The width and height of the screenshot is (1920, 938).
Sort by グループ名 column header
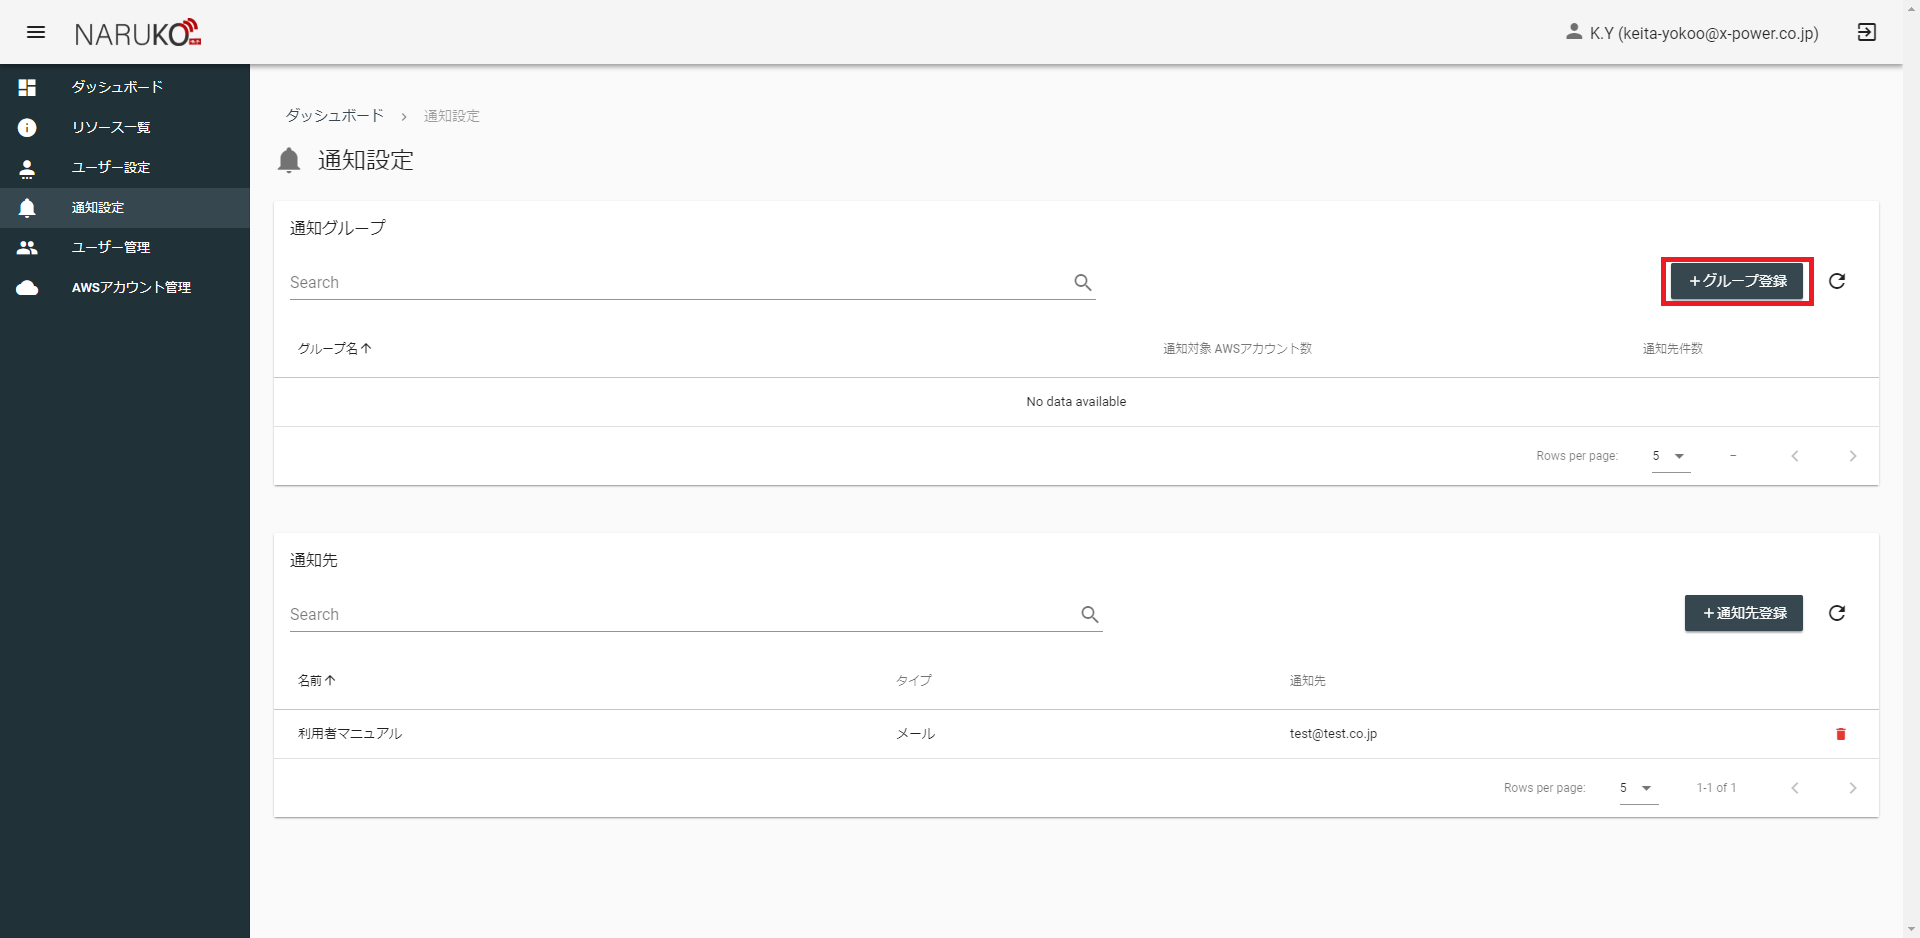pos(335,348)
